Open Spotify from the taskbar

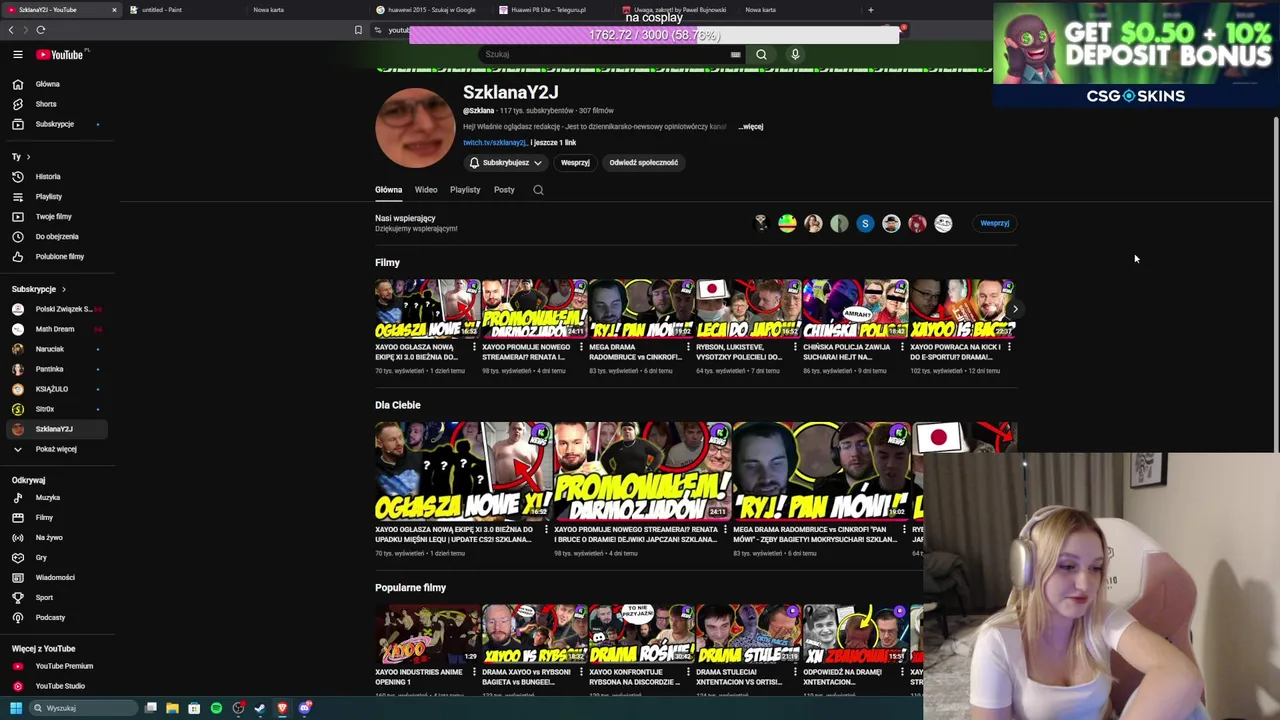point(216,708)
